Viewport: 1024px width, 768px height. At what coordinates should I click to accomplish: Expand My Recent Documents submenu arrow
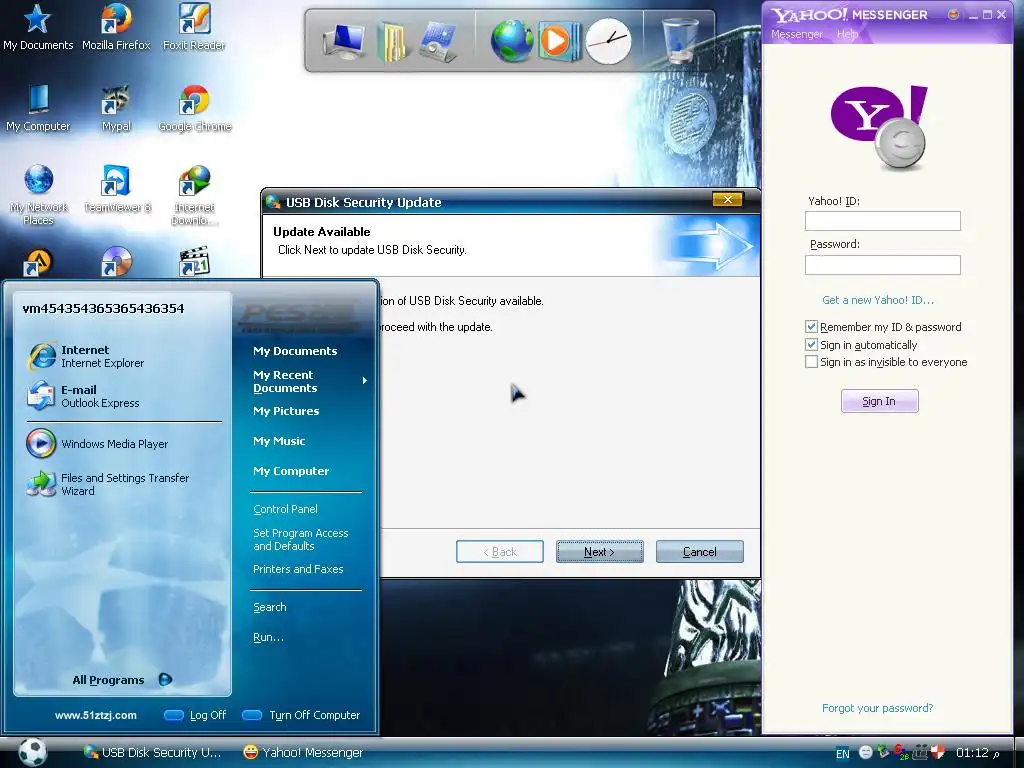pyautogui.click(x=364, y=381)
